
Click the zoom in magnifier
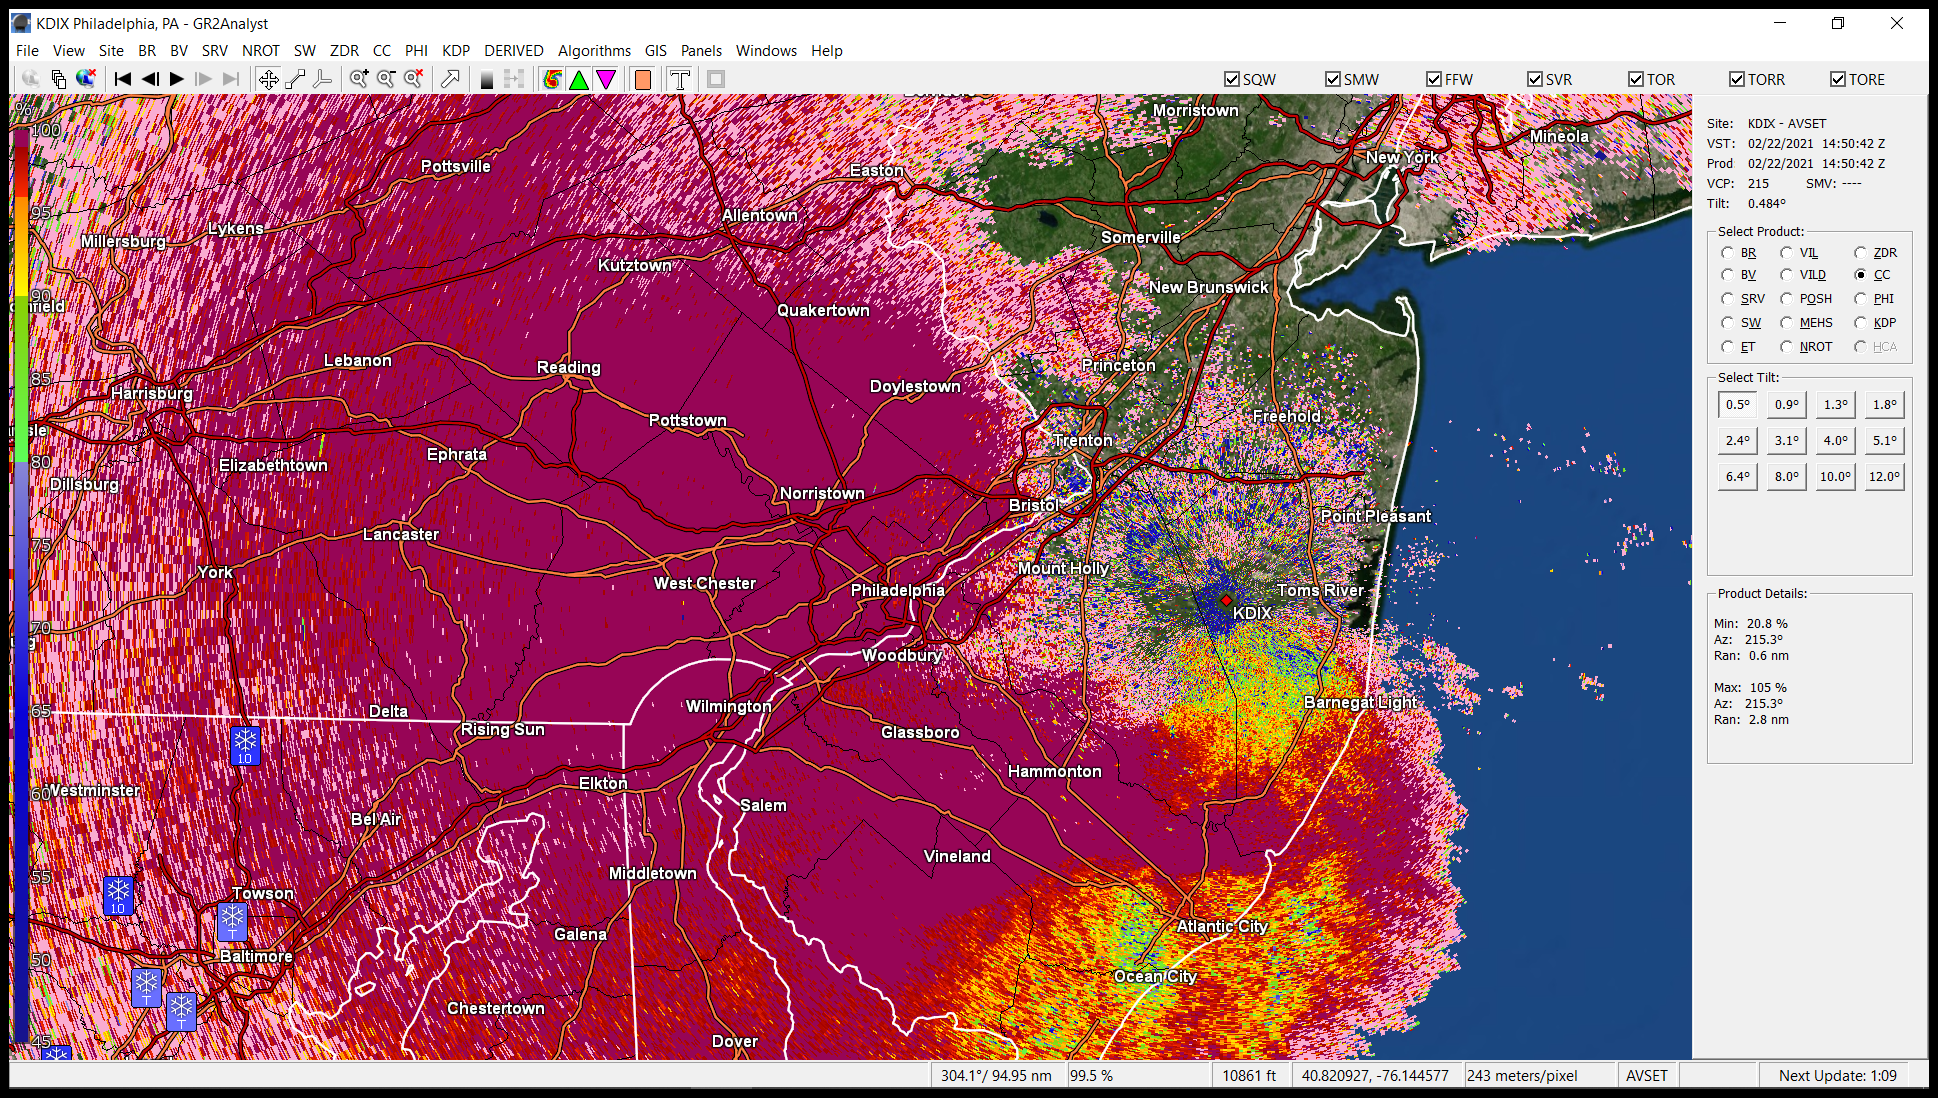pyautogui.click(x=359, y=79)
